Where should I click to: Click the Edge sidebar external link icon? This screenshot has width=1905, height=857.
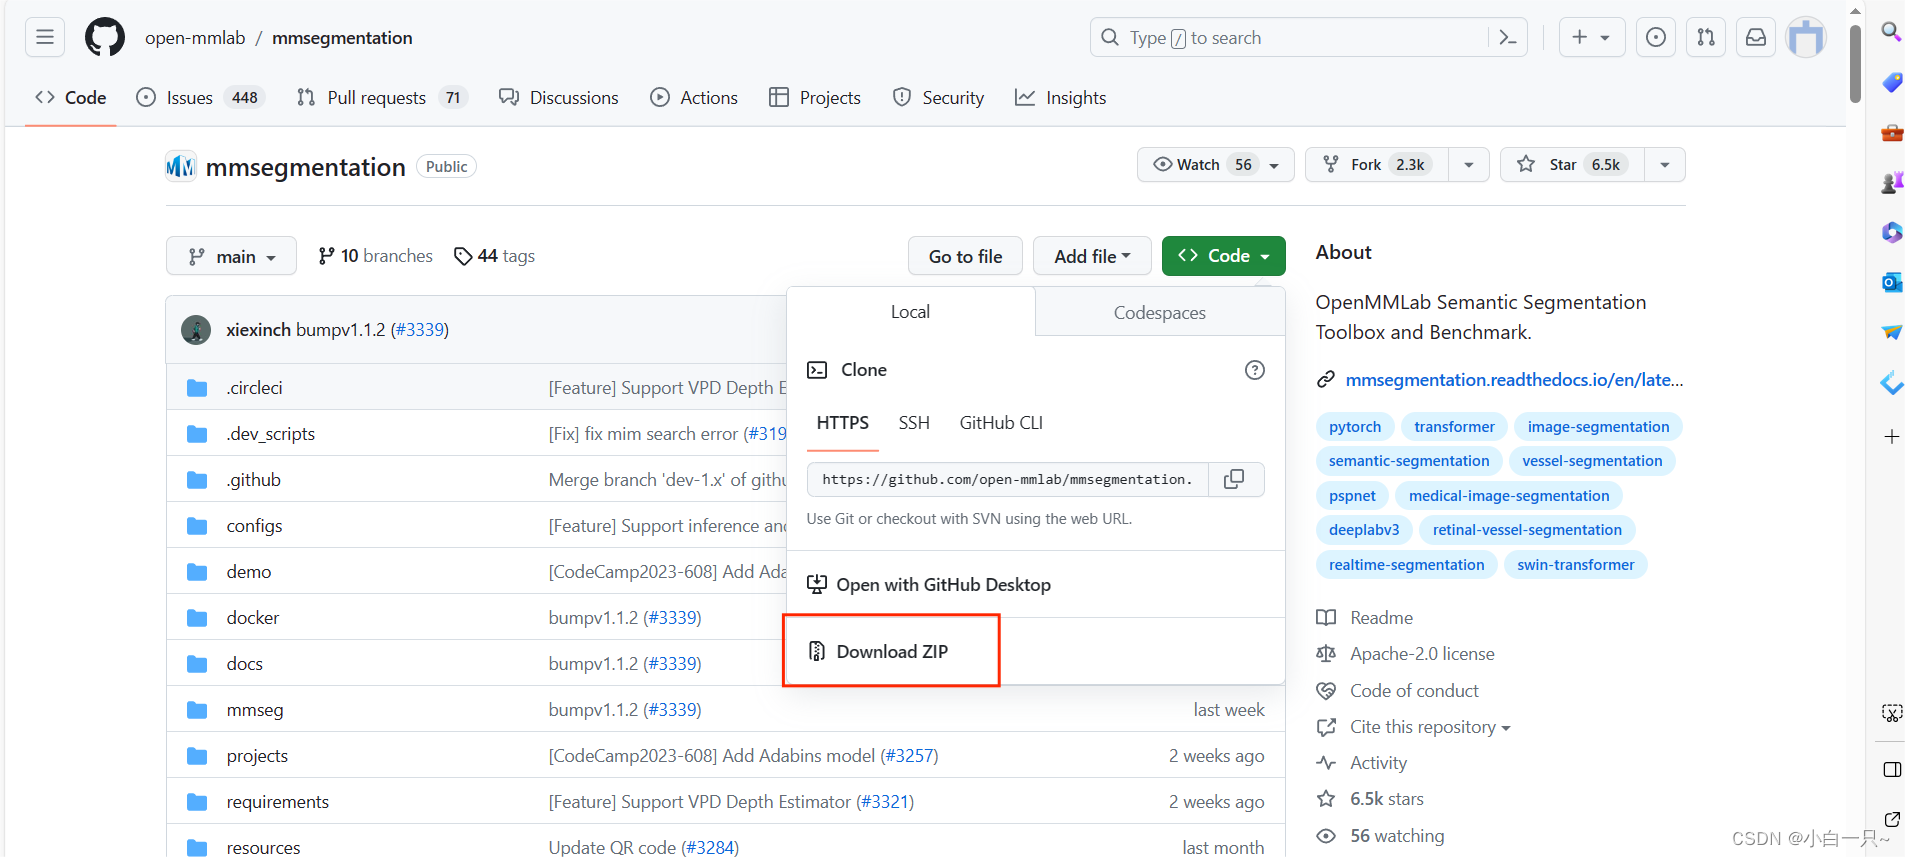tap(1891, 819)
